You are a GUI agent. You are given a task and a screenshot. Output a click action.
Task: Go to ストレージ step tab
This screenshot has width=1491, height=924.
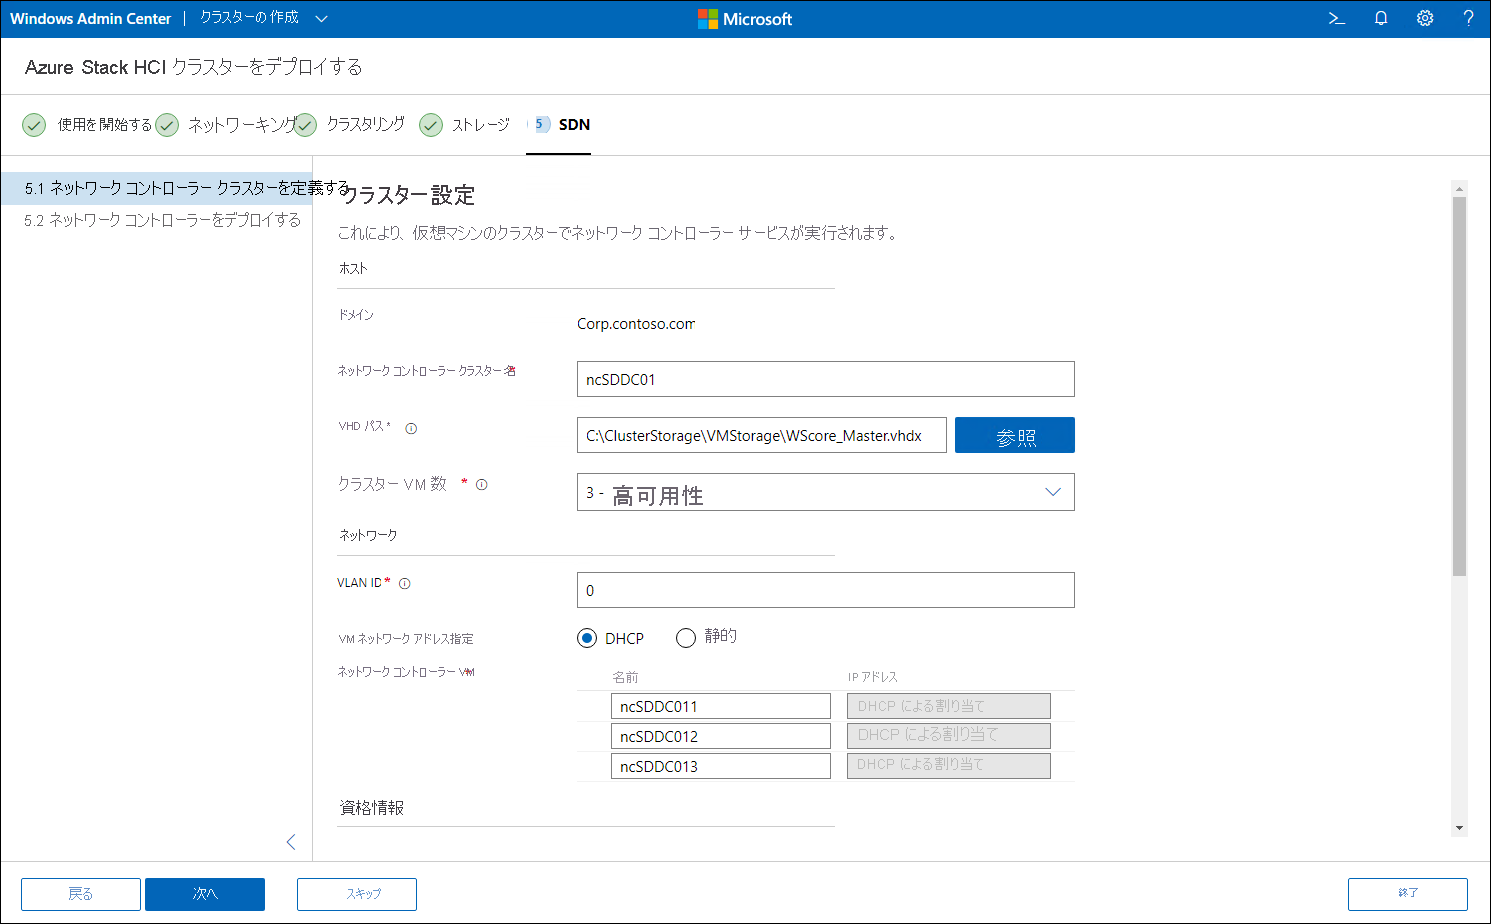465,125
